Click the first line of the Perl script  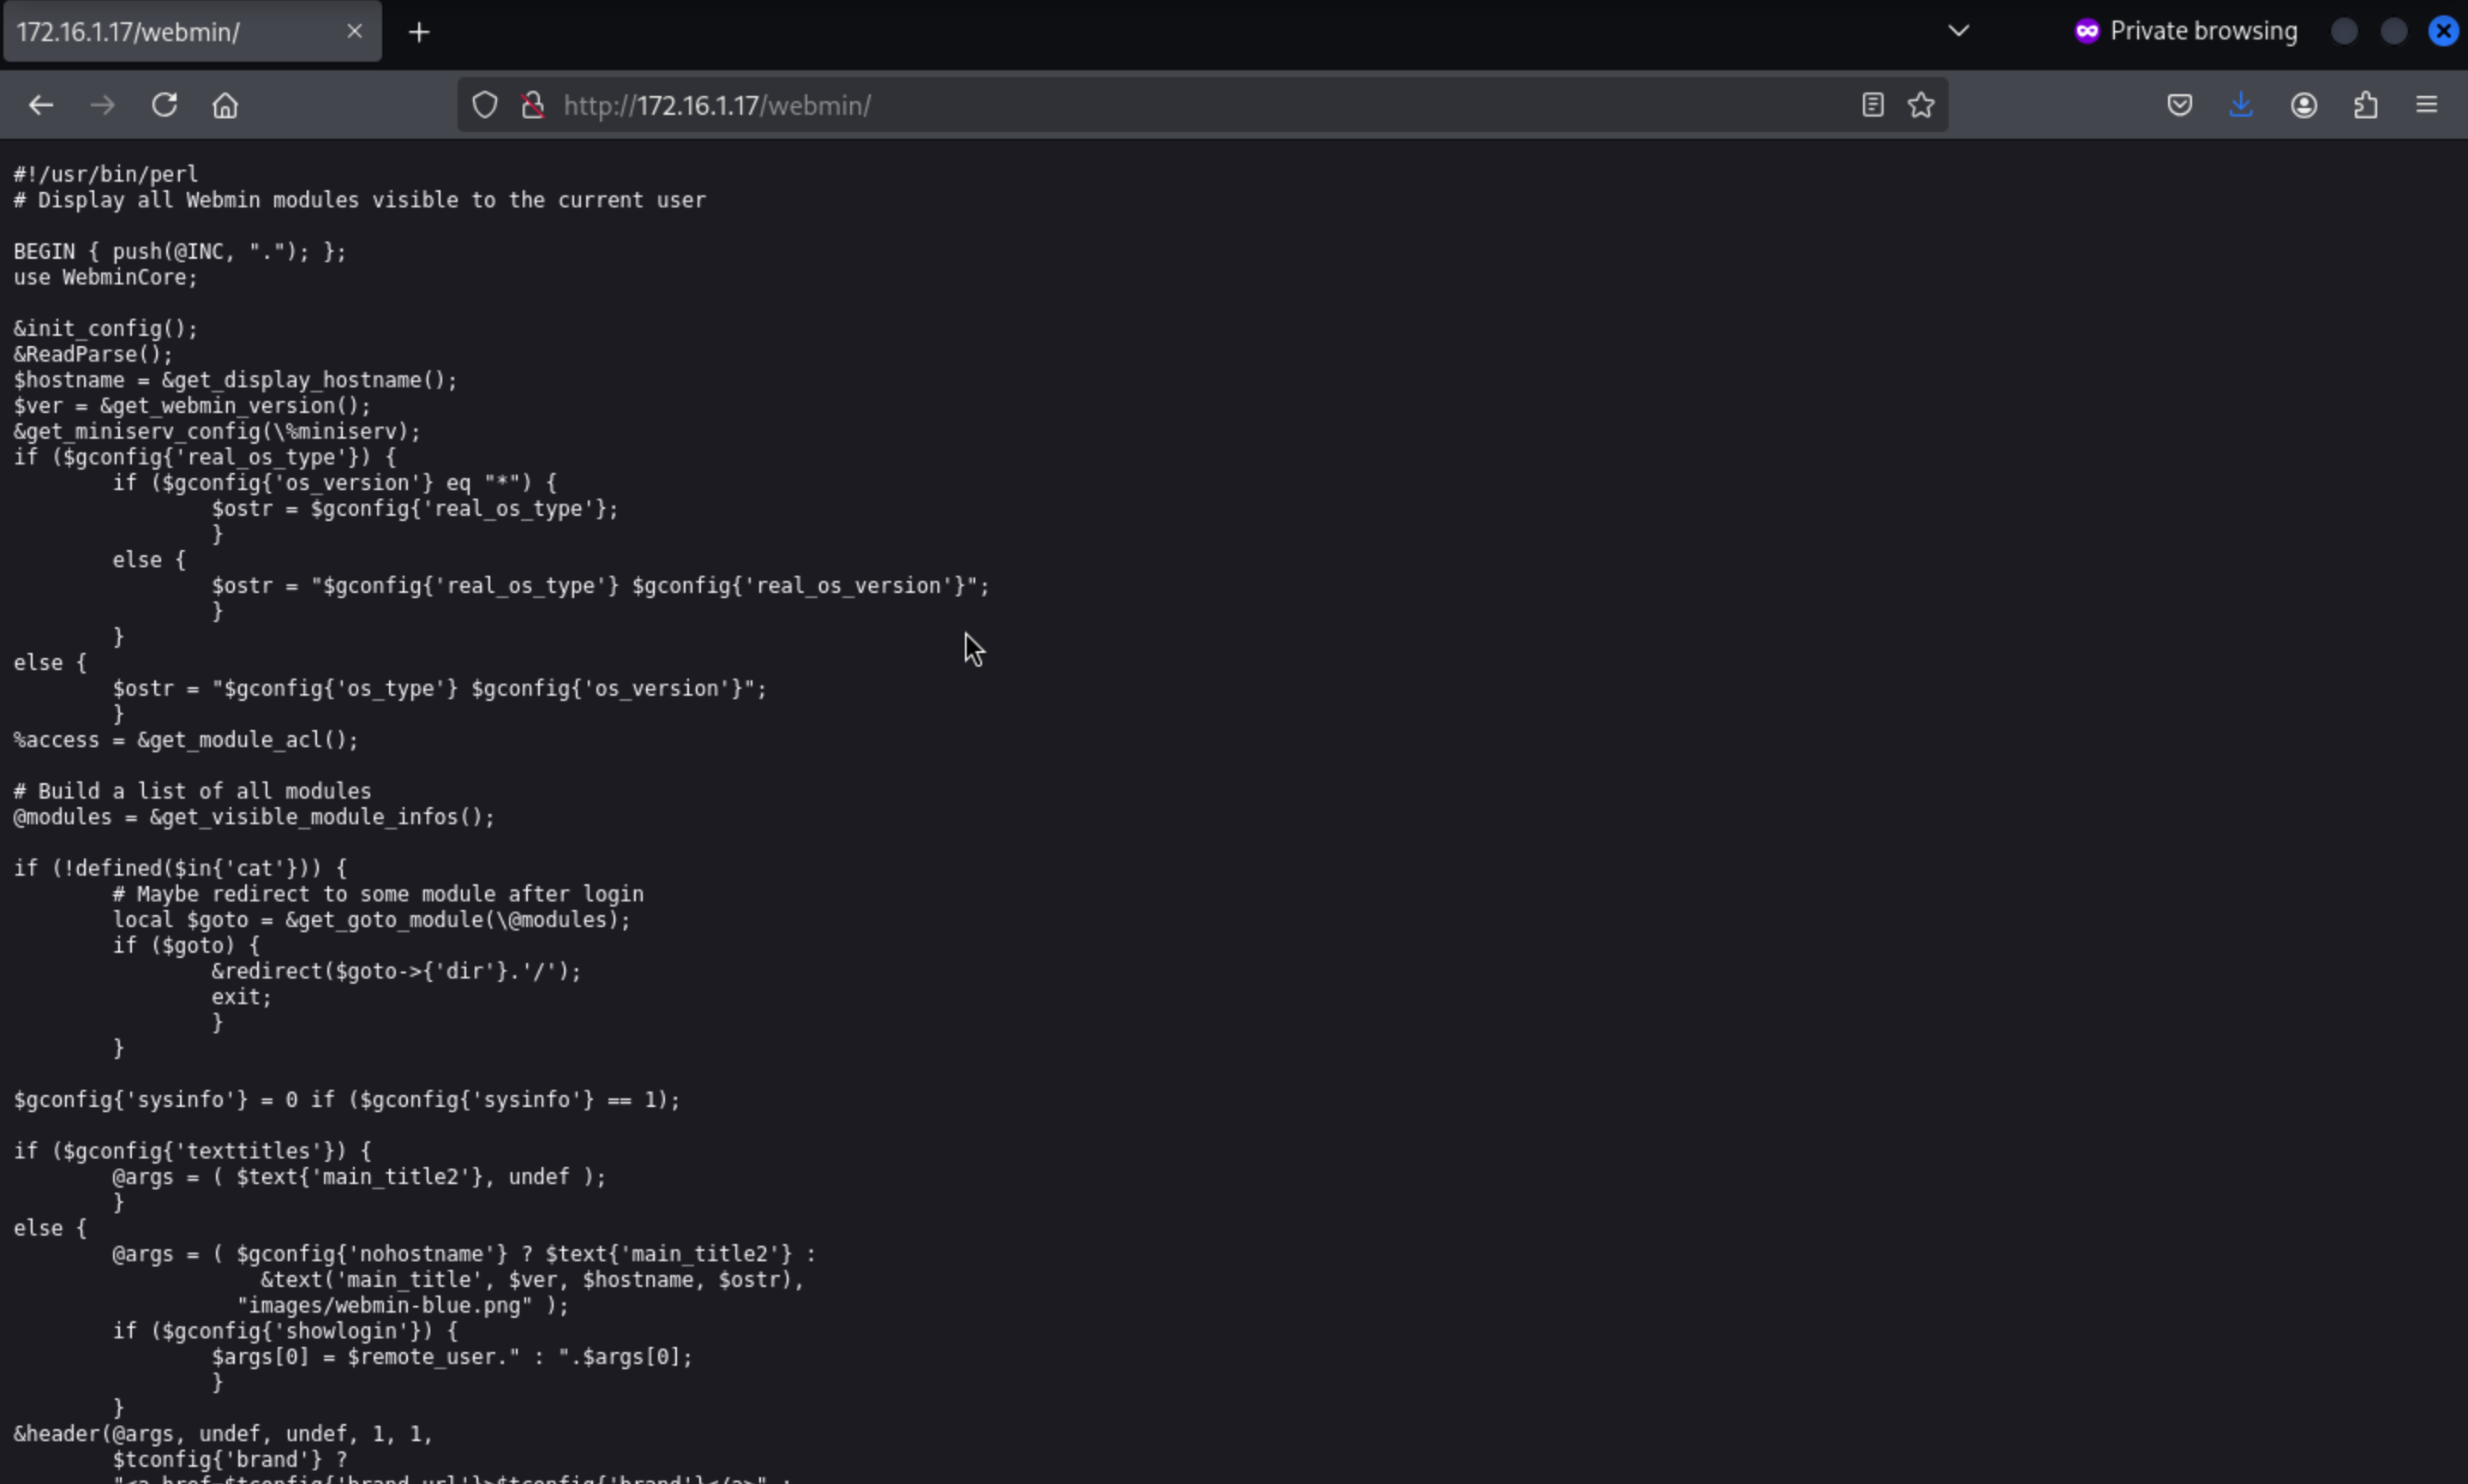(x=106, y=174)
